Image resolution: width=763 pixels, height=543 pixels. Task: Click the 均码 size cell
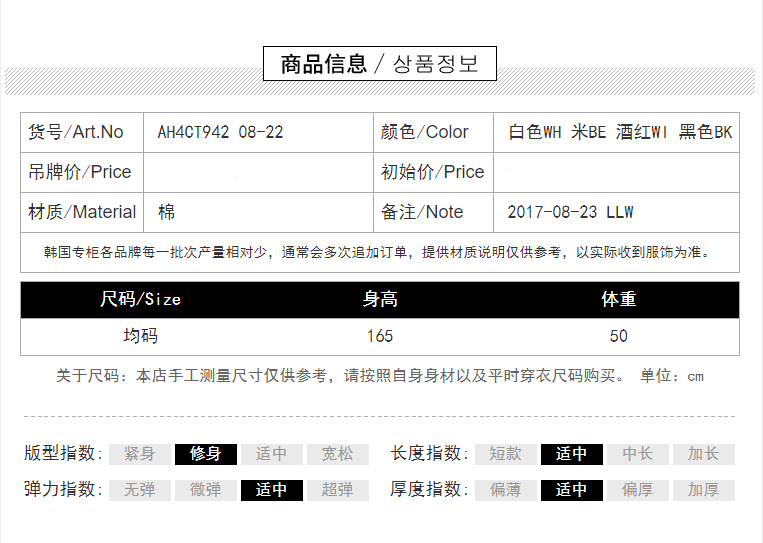pos(140,336)
